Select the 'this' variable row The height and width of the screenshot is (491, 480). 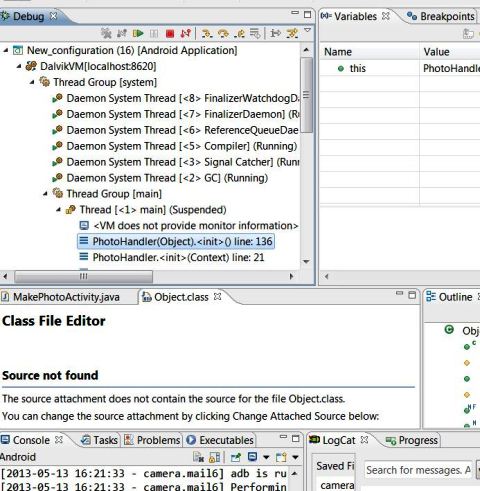coord(400,68)
